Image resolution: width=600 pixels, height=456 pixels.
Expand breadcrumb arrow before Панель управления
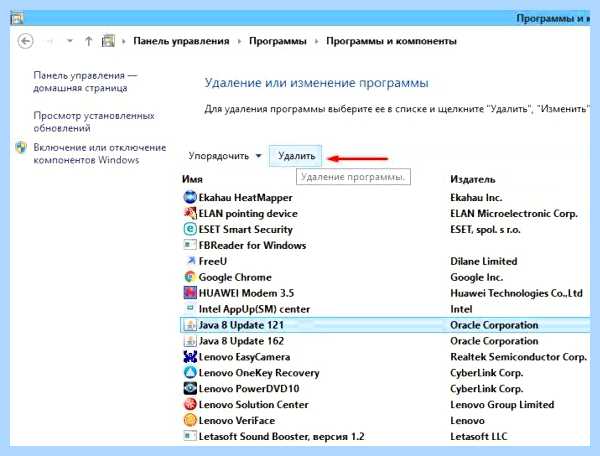coord(124,41)
